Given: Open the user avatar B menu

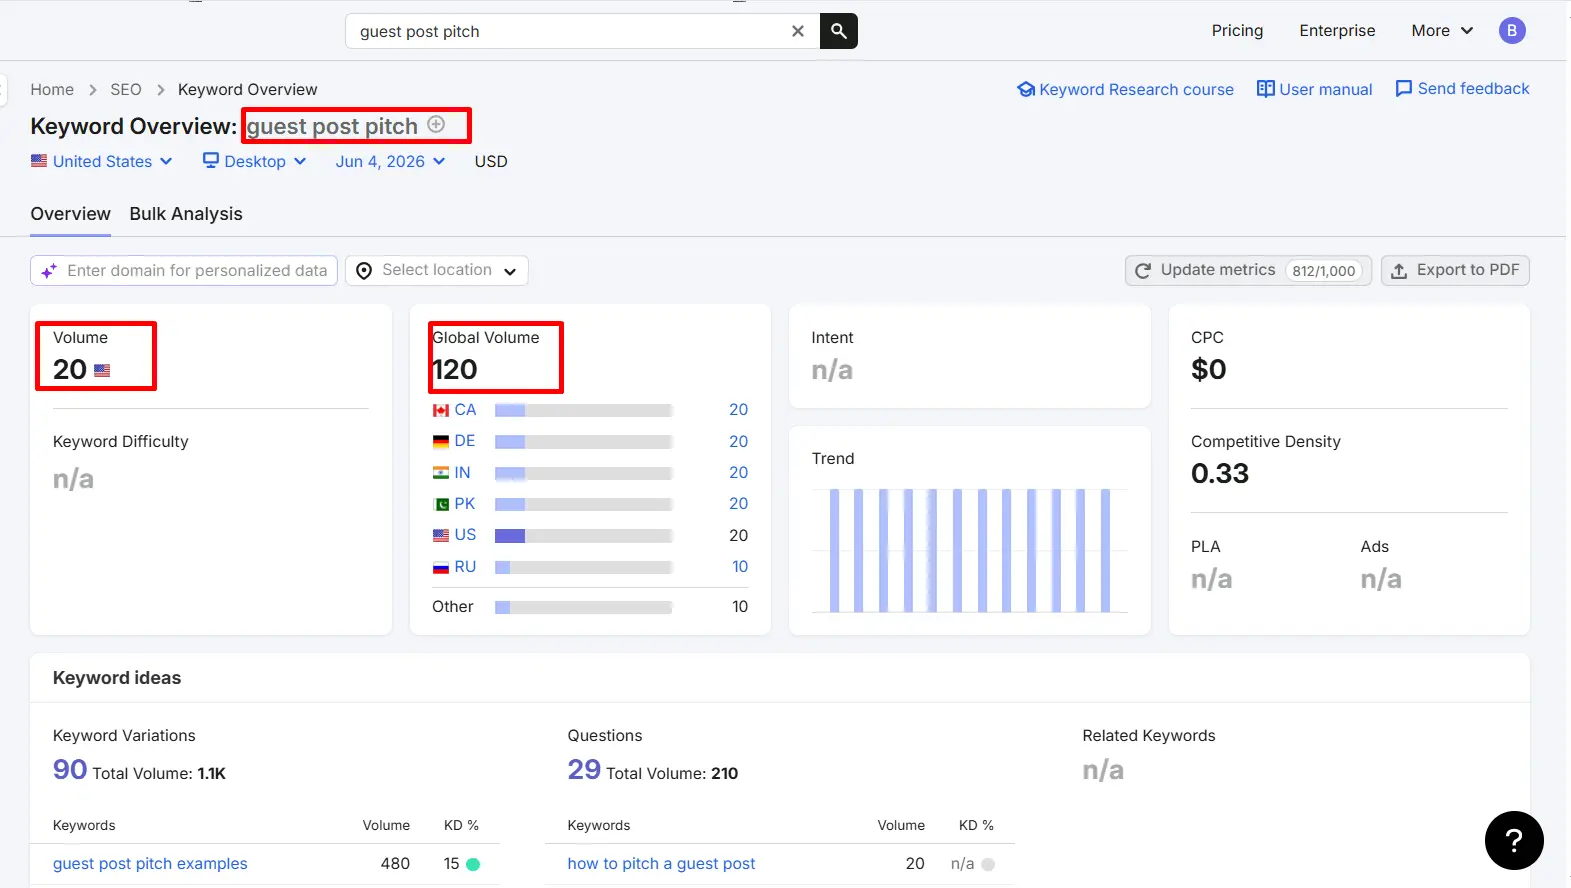Looking at the screenshot, I should point(1512,31).
